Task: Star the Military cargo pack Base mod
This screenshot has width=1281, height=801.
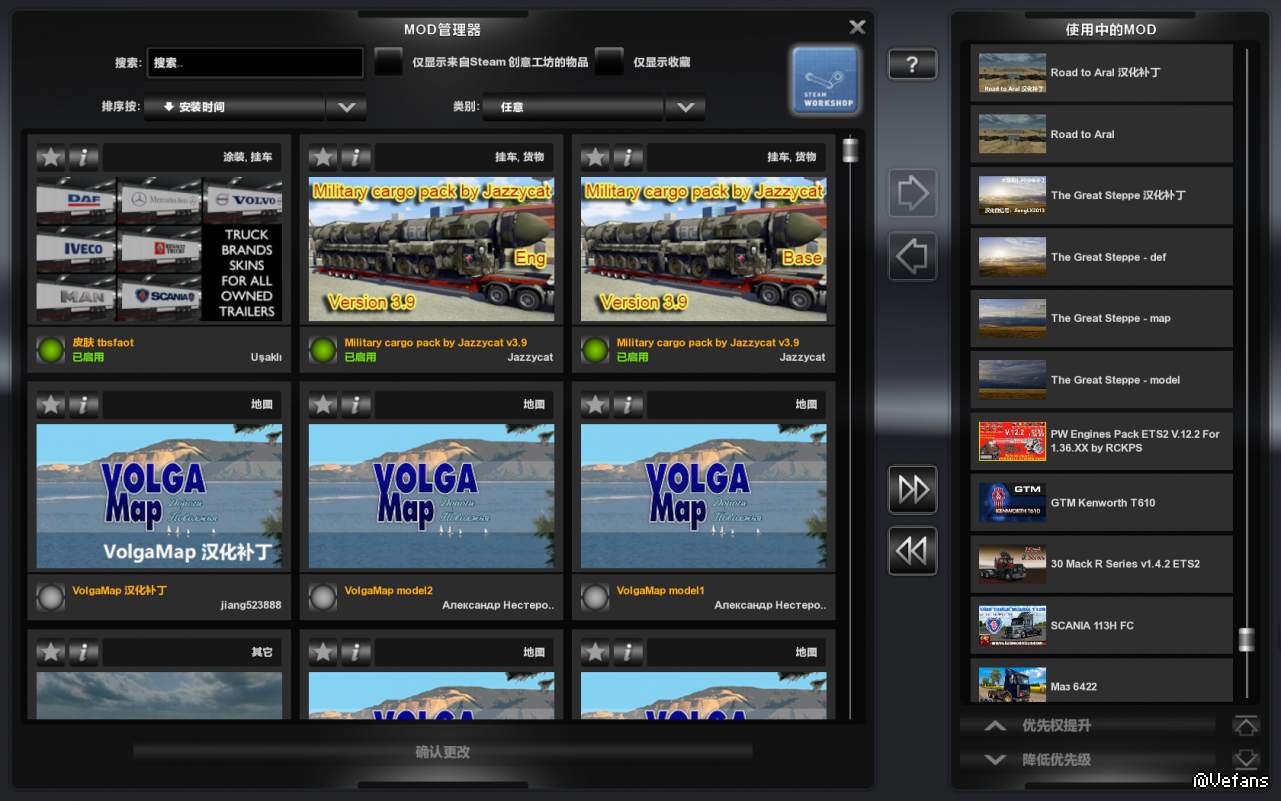Action: click(595, 157)
